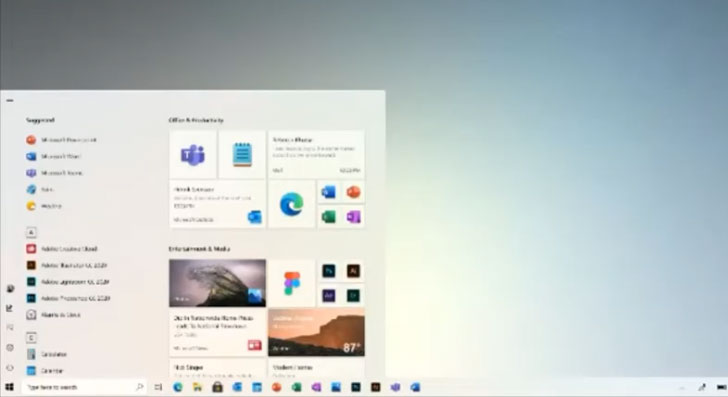Open Word in the Office tile folder

[x=329, y=192]
